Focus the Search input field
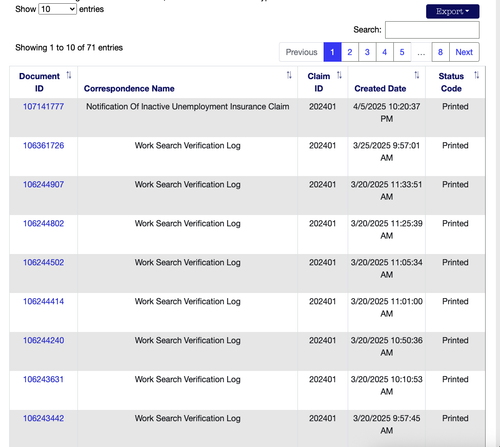Viewport: 500px width, 447px height. click(432, 30)
